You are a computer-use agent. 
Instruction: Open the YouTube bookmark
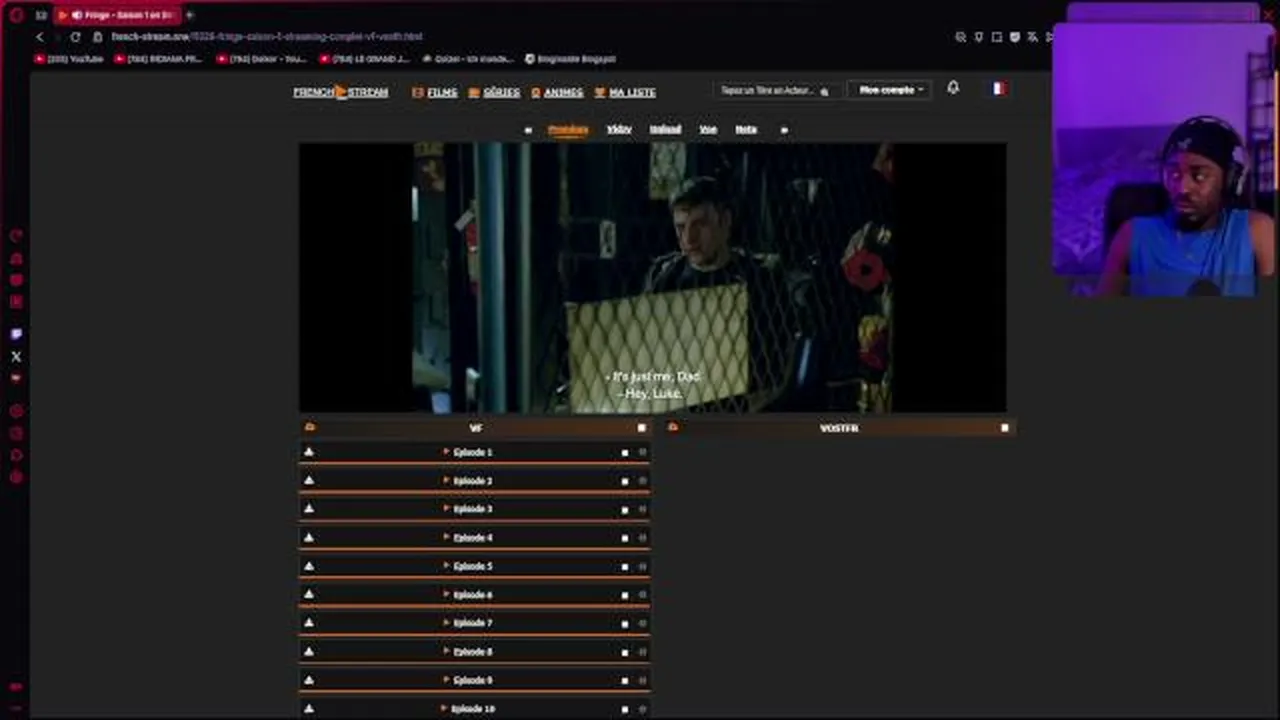[69, 59]
